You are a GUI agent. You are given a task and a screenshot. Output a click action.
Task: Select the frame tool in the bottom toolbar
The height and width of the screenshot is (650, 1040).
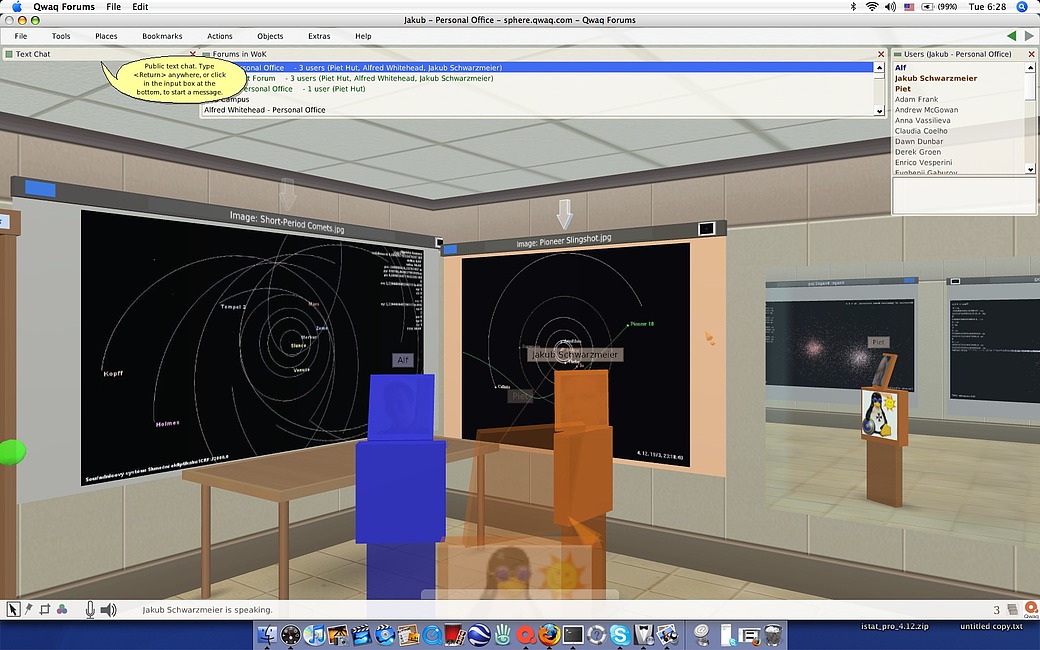click(43, 609)
